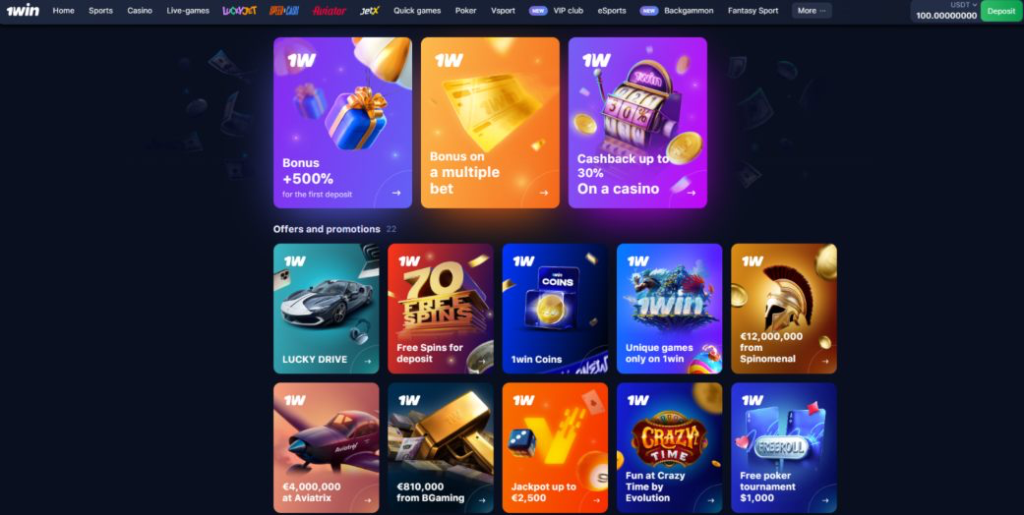Open the Crazy Time by Evolution promo
The width and height of the screenshot is (1024, 515).
(x=669, y=447)
